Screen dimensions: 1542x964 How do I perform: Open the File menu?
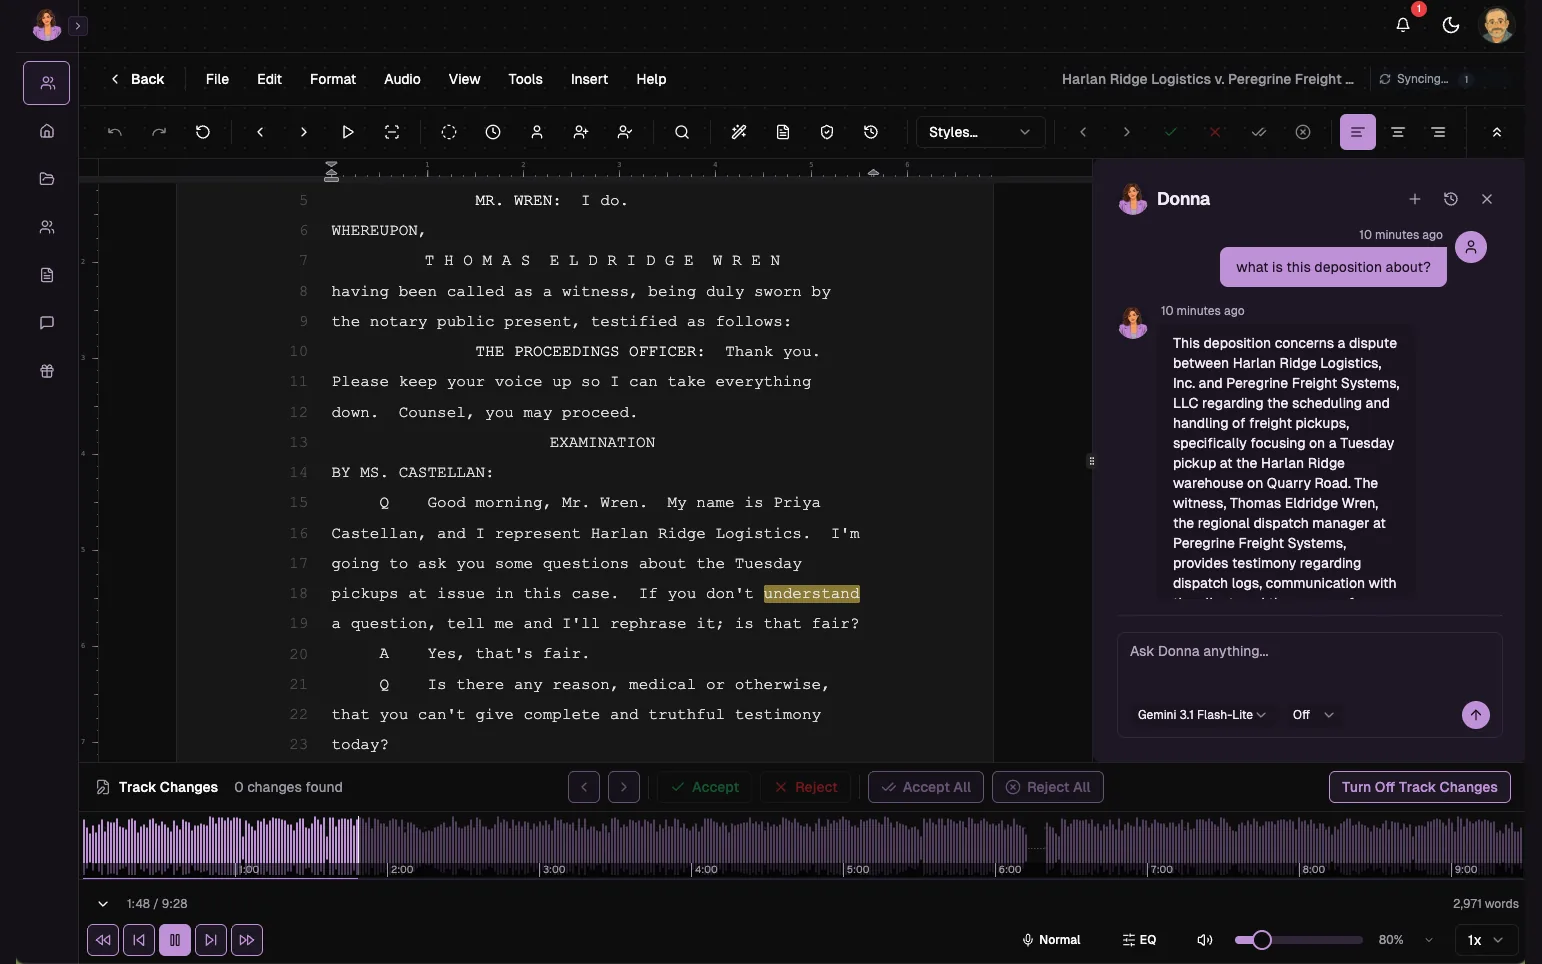[x=217, y=79]
